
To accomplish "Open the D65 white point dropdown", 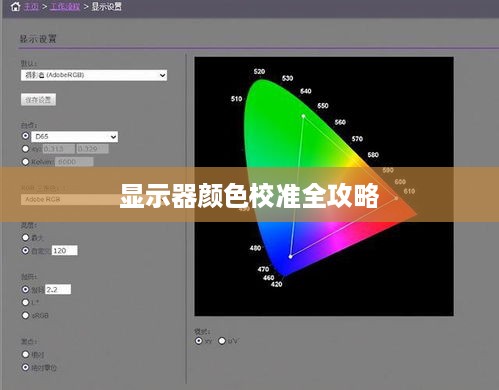I will pos(75,137).
